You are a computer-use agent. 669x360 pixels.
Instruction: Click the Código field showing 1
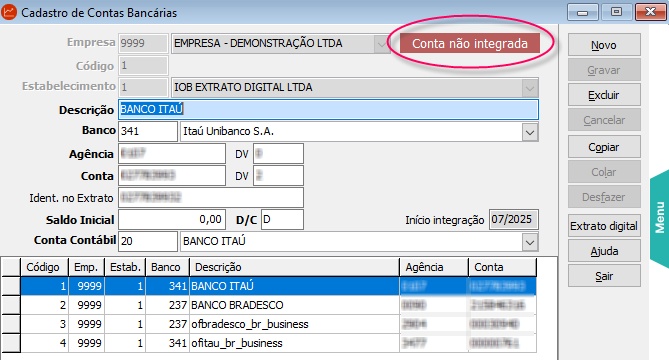143,66
